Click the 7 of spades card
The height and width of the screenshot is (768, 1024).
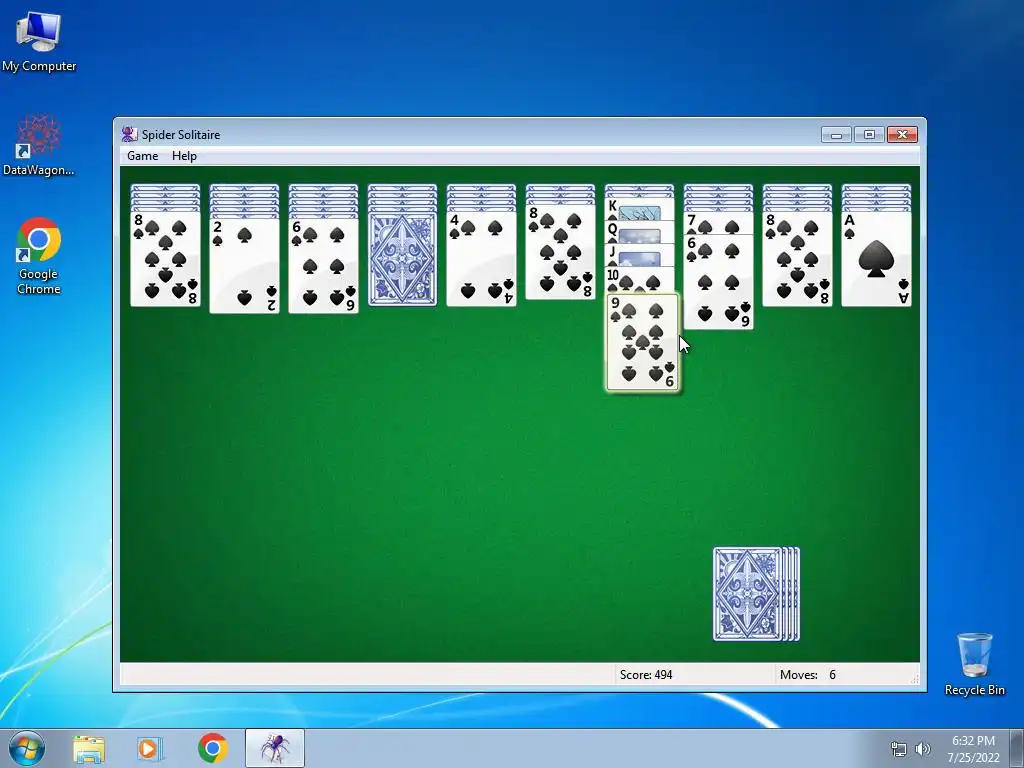[x=718, y=223]
